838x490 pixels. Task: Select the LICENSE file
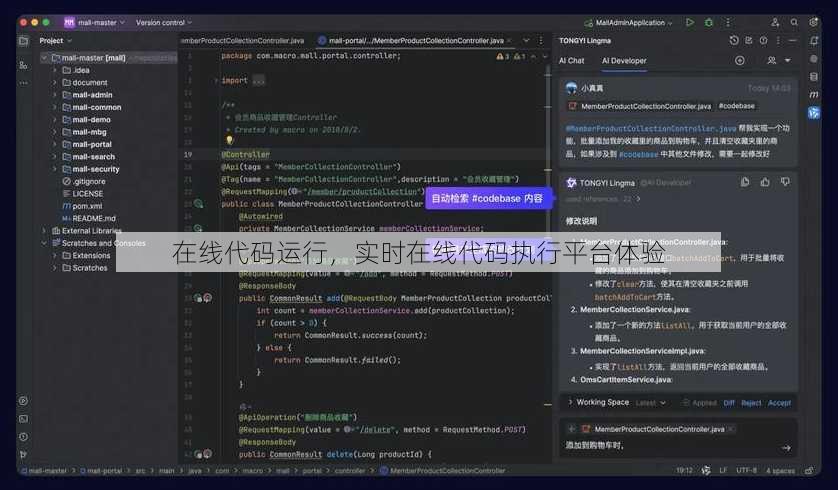point(83,193)
